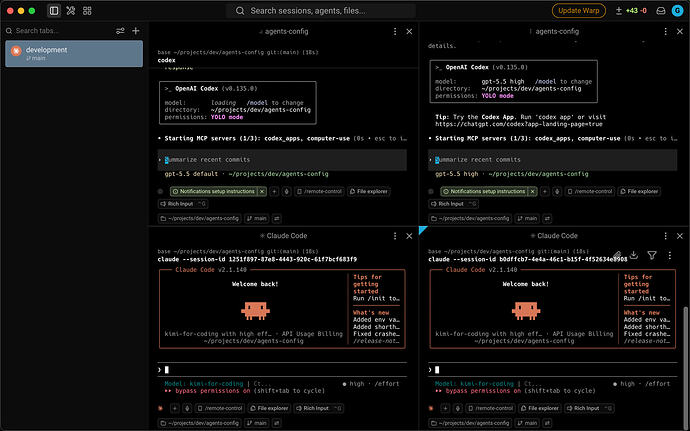Open the block overflow menu beside filter icon
The height and width of the screenshot is (431, 690).
[670, 255]
